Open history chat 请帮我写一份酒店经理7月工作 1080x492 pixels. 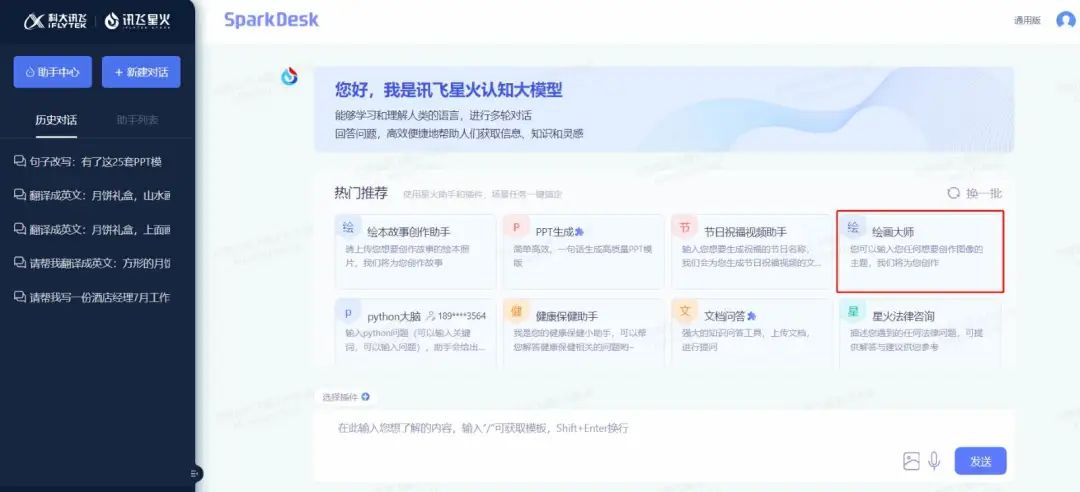[92, 297]
